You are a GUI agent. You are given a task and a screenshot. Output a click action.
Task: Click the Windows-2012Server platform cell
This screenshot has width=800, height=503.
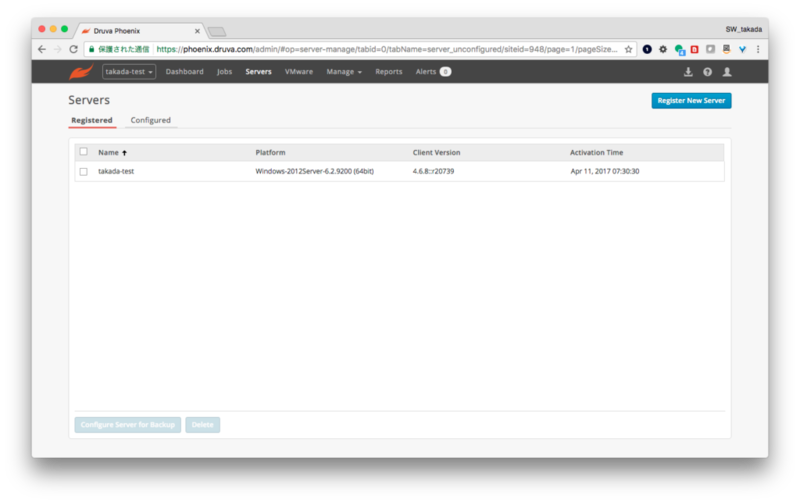tap(314, 171)
